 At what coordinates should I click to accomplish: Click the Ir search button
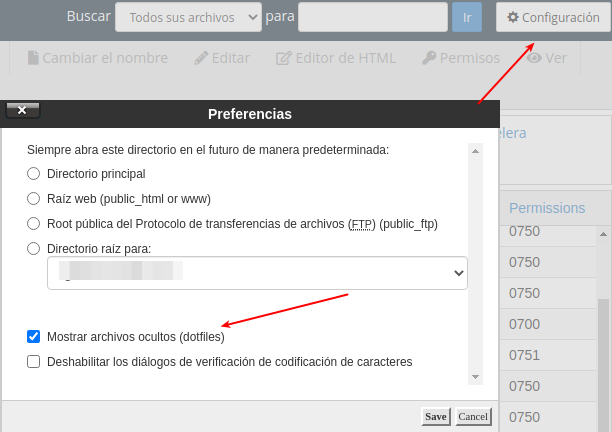(x=467, y=17)
